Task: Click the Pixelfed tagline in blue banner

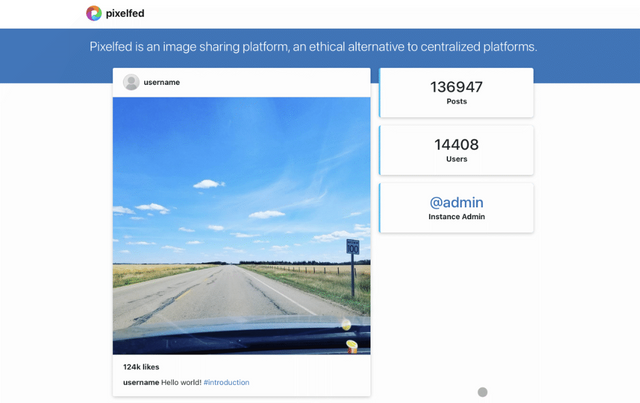Action: pos(313,47)
